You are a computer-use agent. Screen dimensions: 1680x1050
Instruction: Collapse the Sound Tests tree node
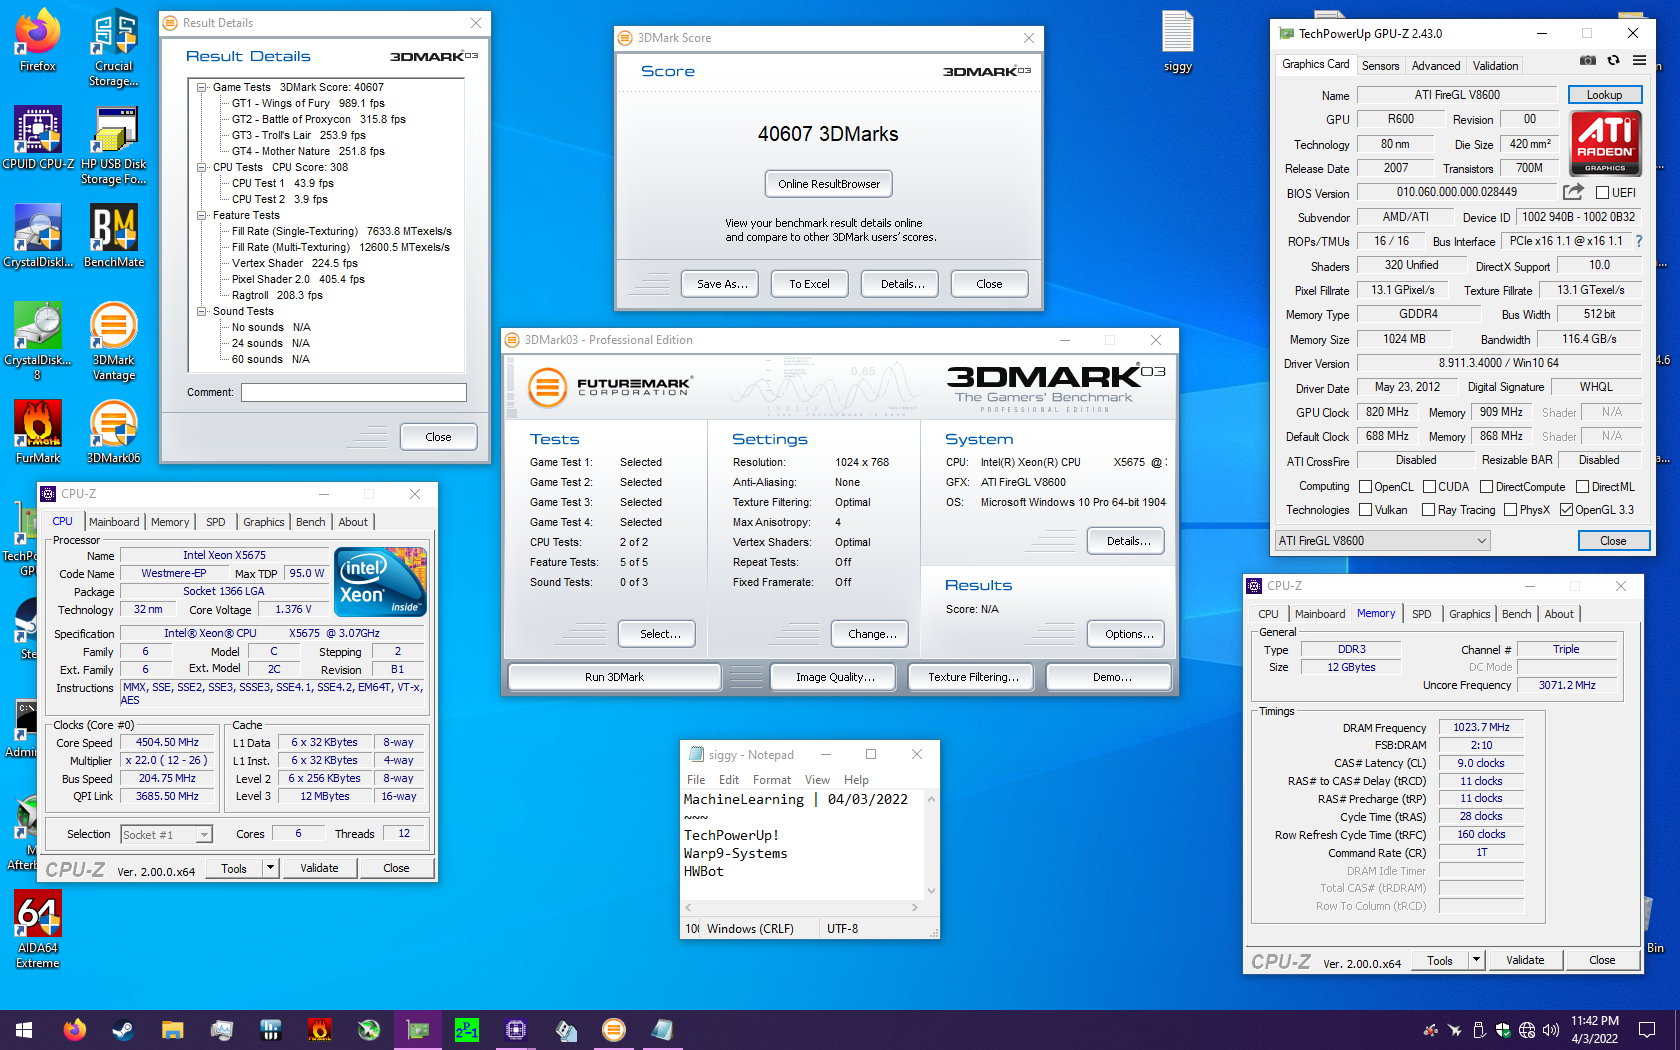[x=201, y=312]
